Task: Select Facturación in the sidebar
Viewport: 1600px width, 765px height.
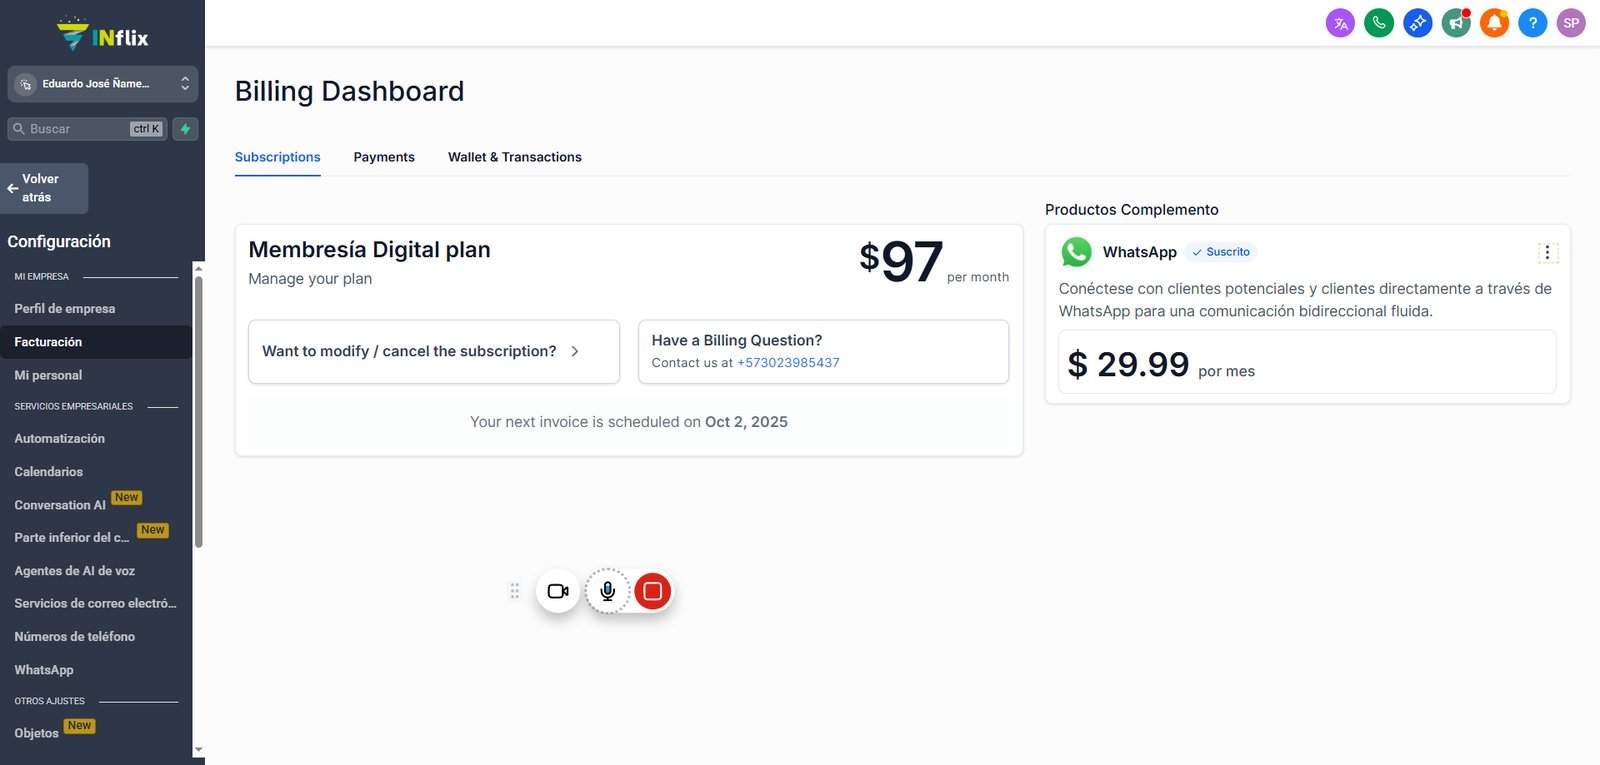Action: 96,342
